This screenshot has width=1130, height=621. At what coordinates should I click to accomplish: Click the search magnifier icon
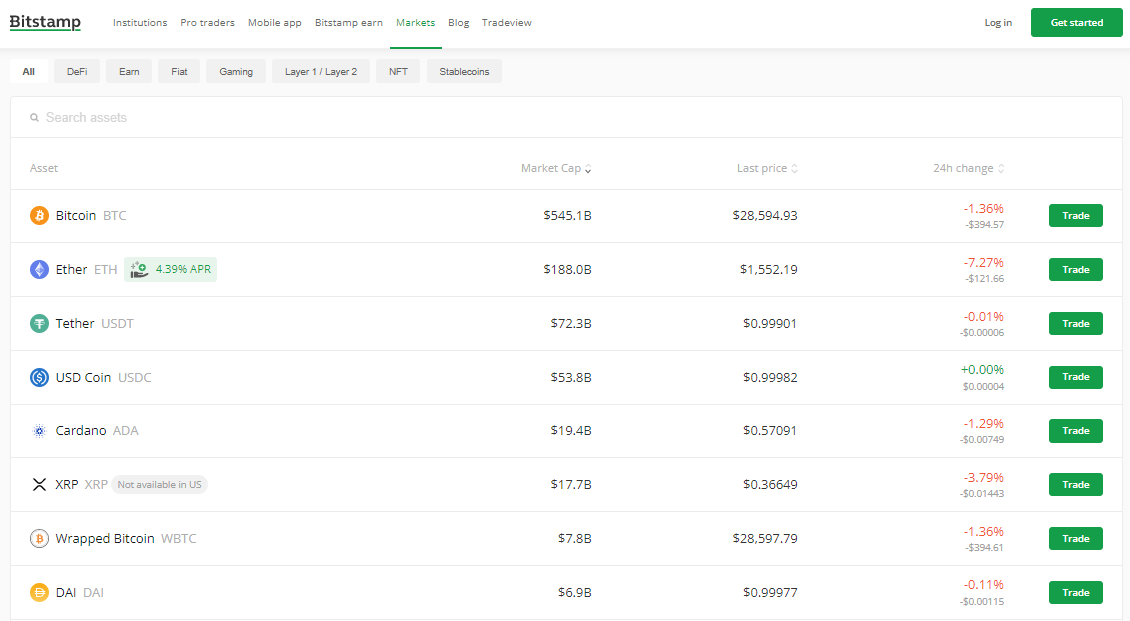(x=34, y=117)
